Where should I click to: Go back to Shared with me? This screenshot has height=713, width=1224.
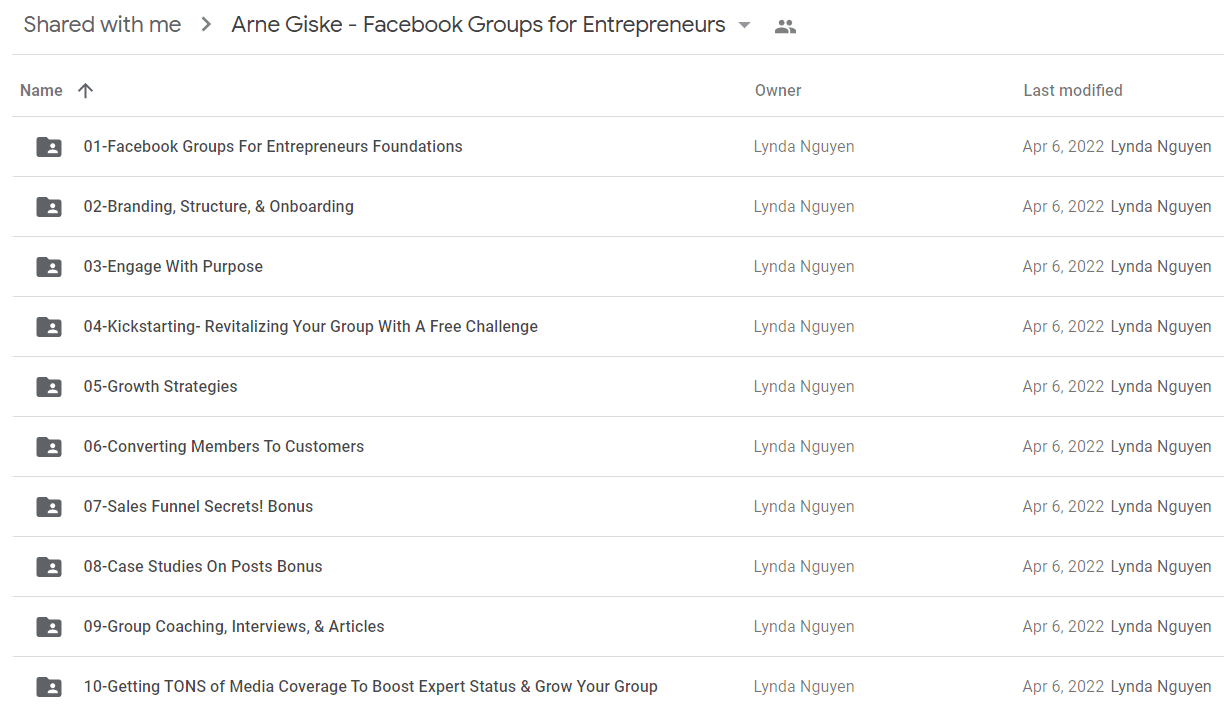102,25
